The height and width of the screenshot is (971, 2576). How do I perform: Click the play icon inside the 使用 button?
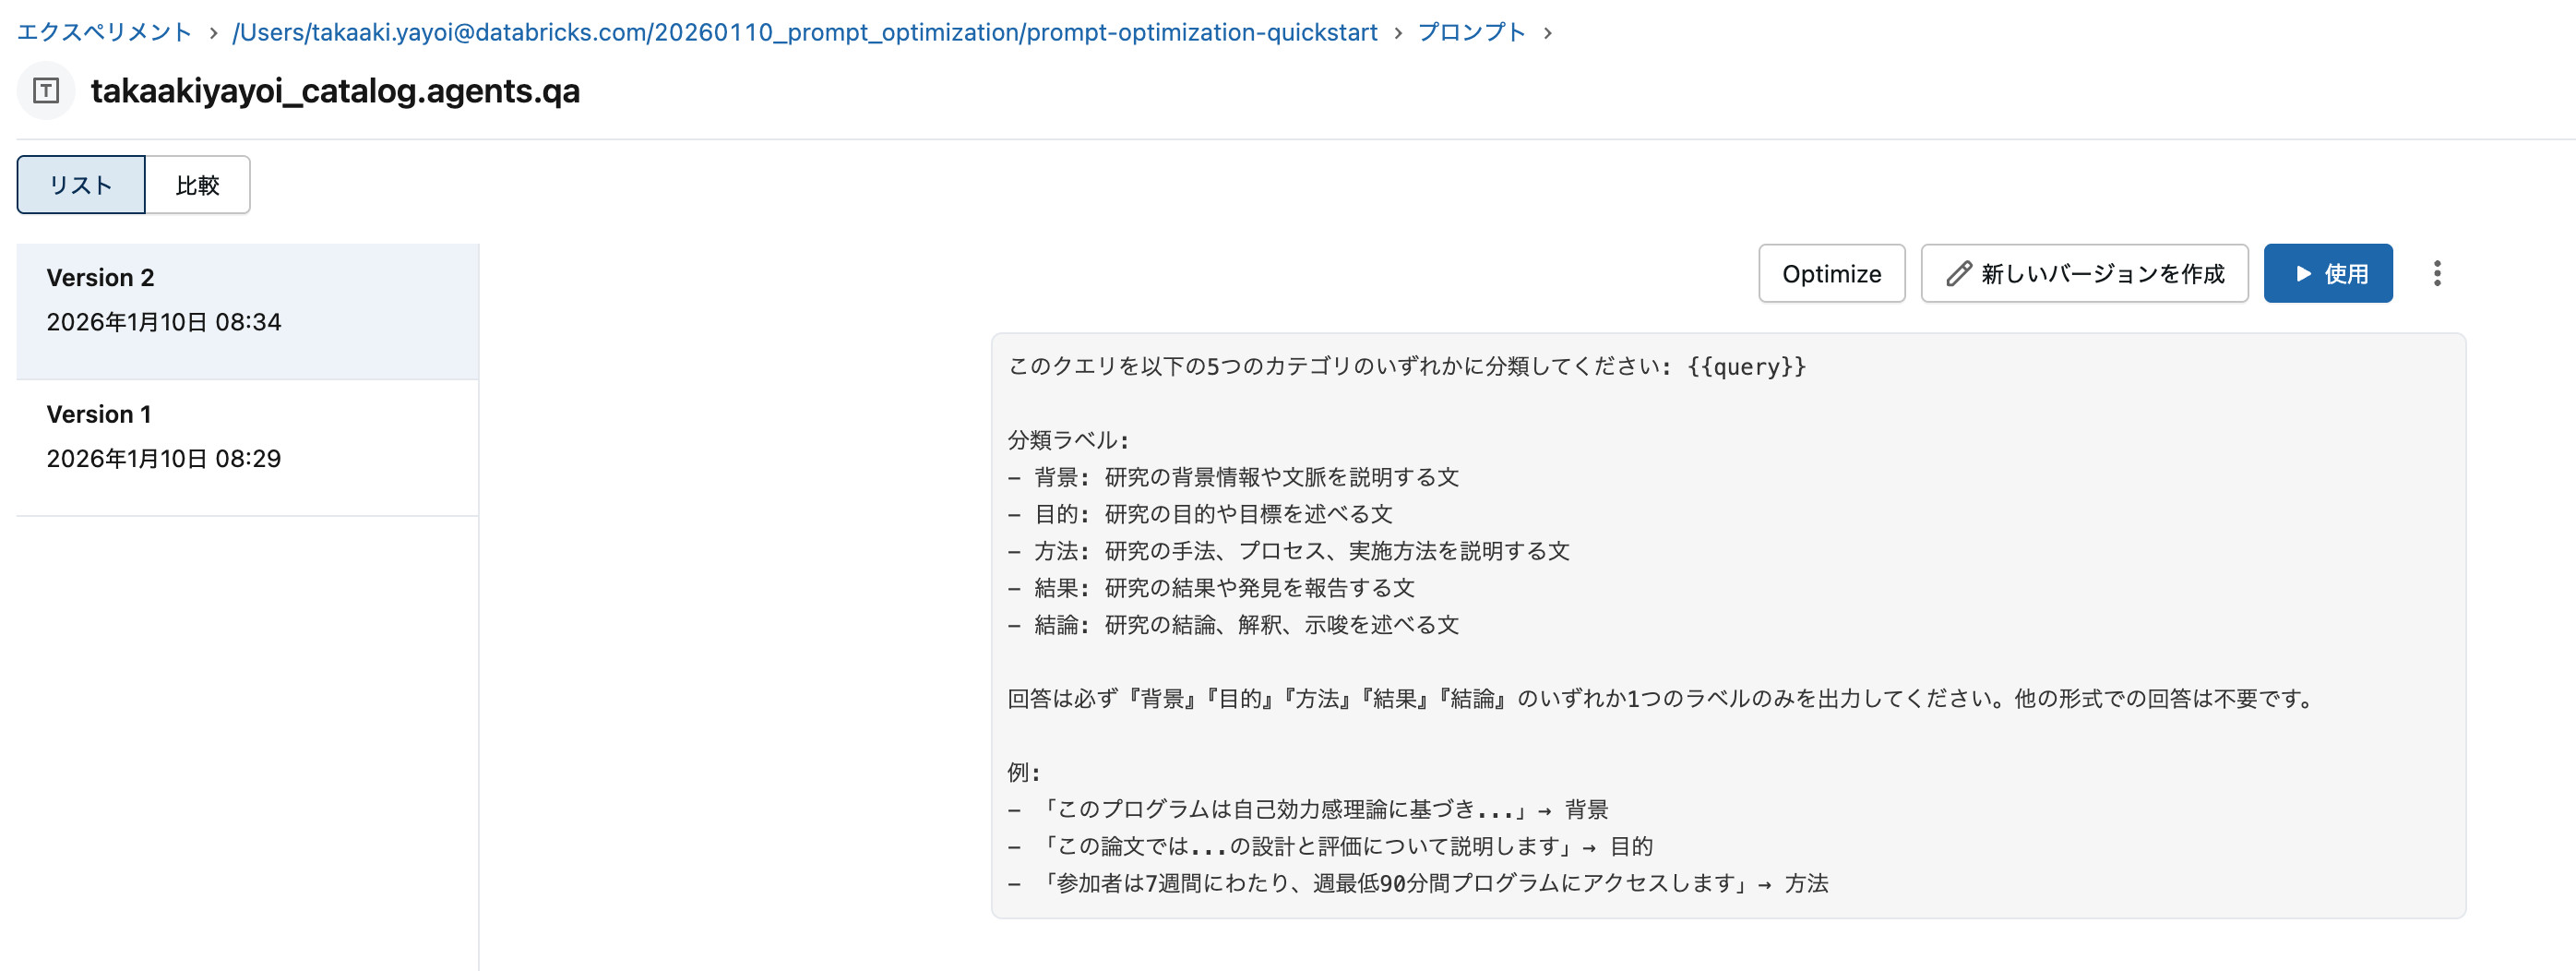[x=2303, y=273]
